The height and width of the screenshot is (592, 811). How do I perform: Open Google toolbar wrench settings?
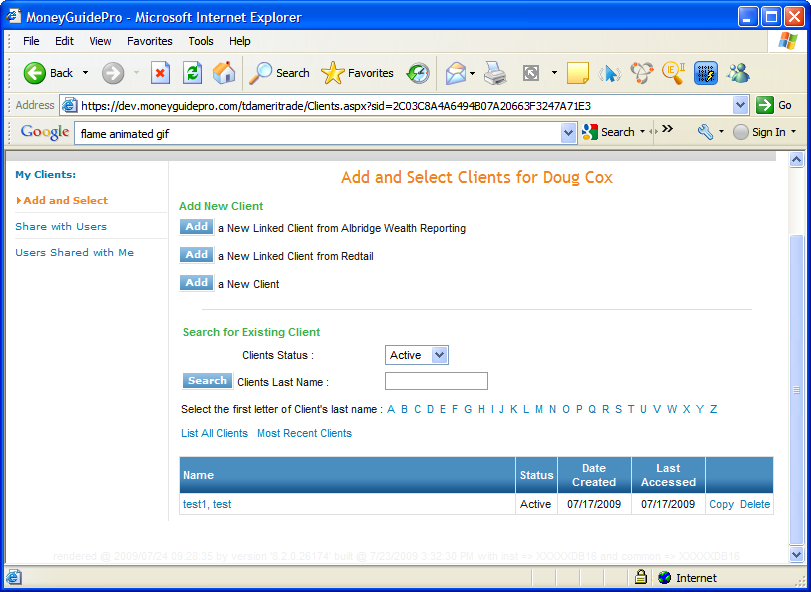[x=705, y=132]
